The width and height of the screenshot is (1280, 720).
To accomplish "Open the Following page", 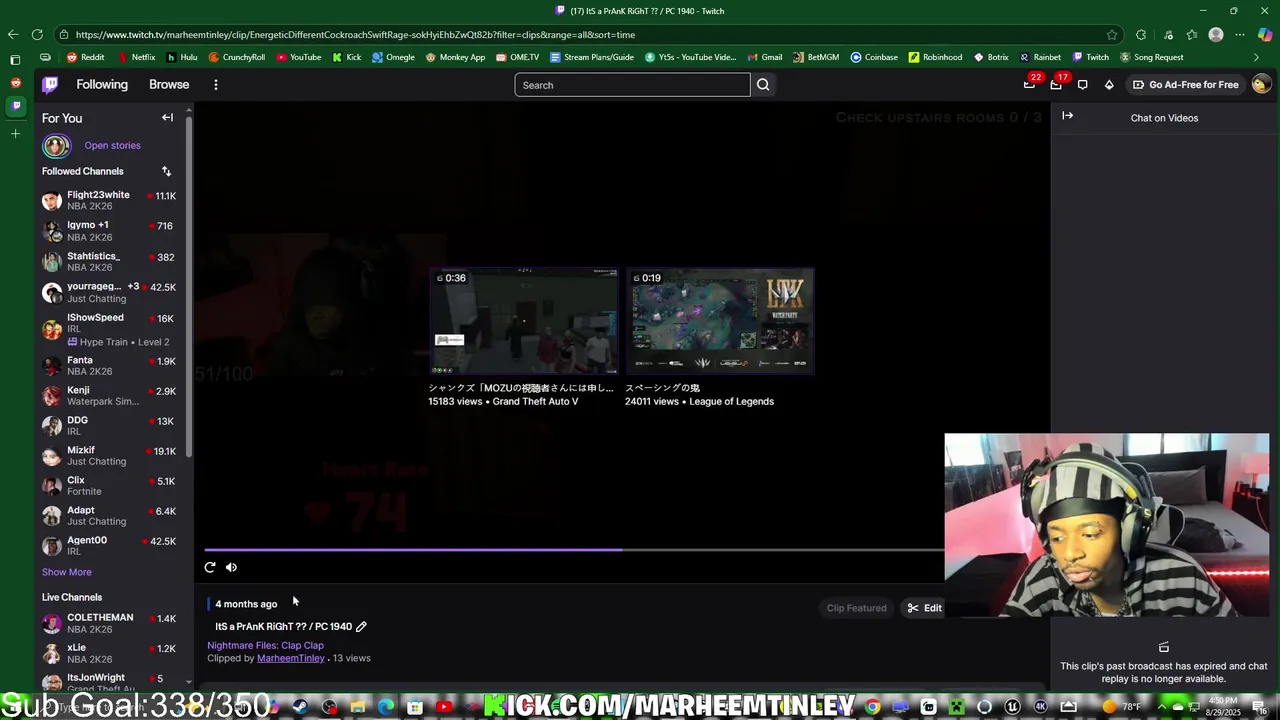I will [102, 85].
